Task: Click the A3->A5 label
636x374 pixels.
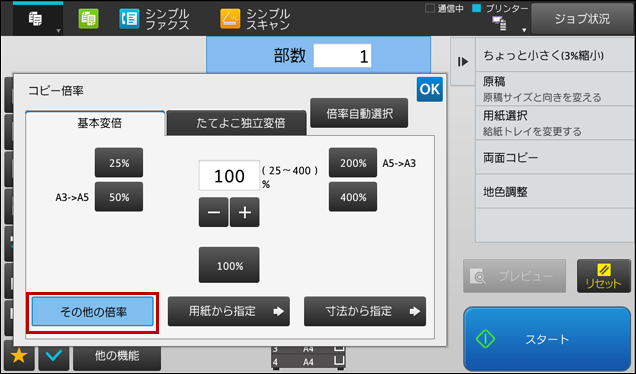Action: pos(72,198)
